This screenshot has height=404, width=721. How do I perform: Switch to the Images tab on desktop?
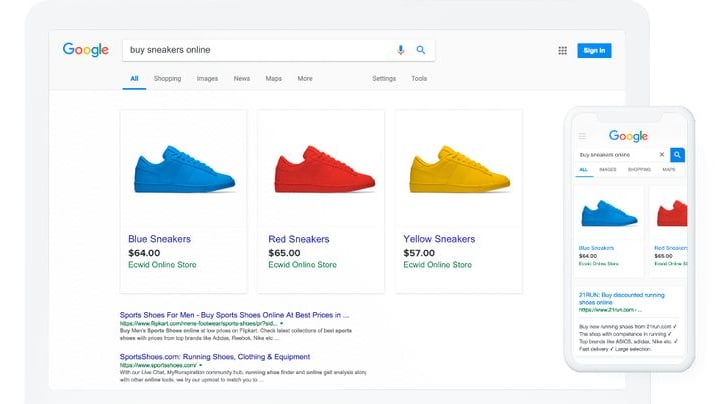coord(207,79)
